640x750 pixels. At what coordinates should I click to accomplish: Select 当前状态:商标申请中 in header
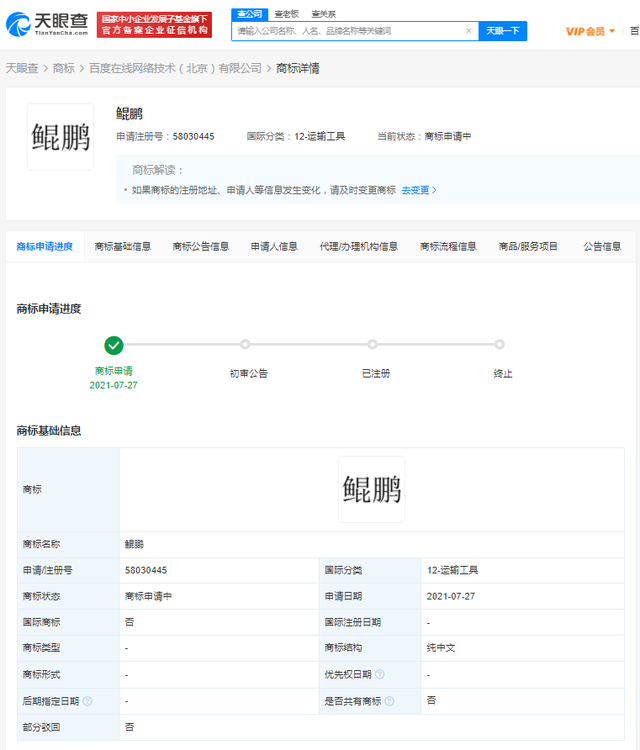click(x=424, y=136)
